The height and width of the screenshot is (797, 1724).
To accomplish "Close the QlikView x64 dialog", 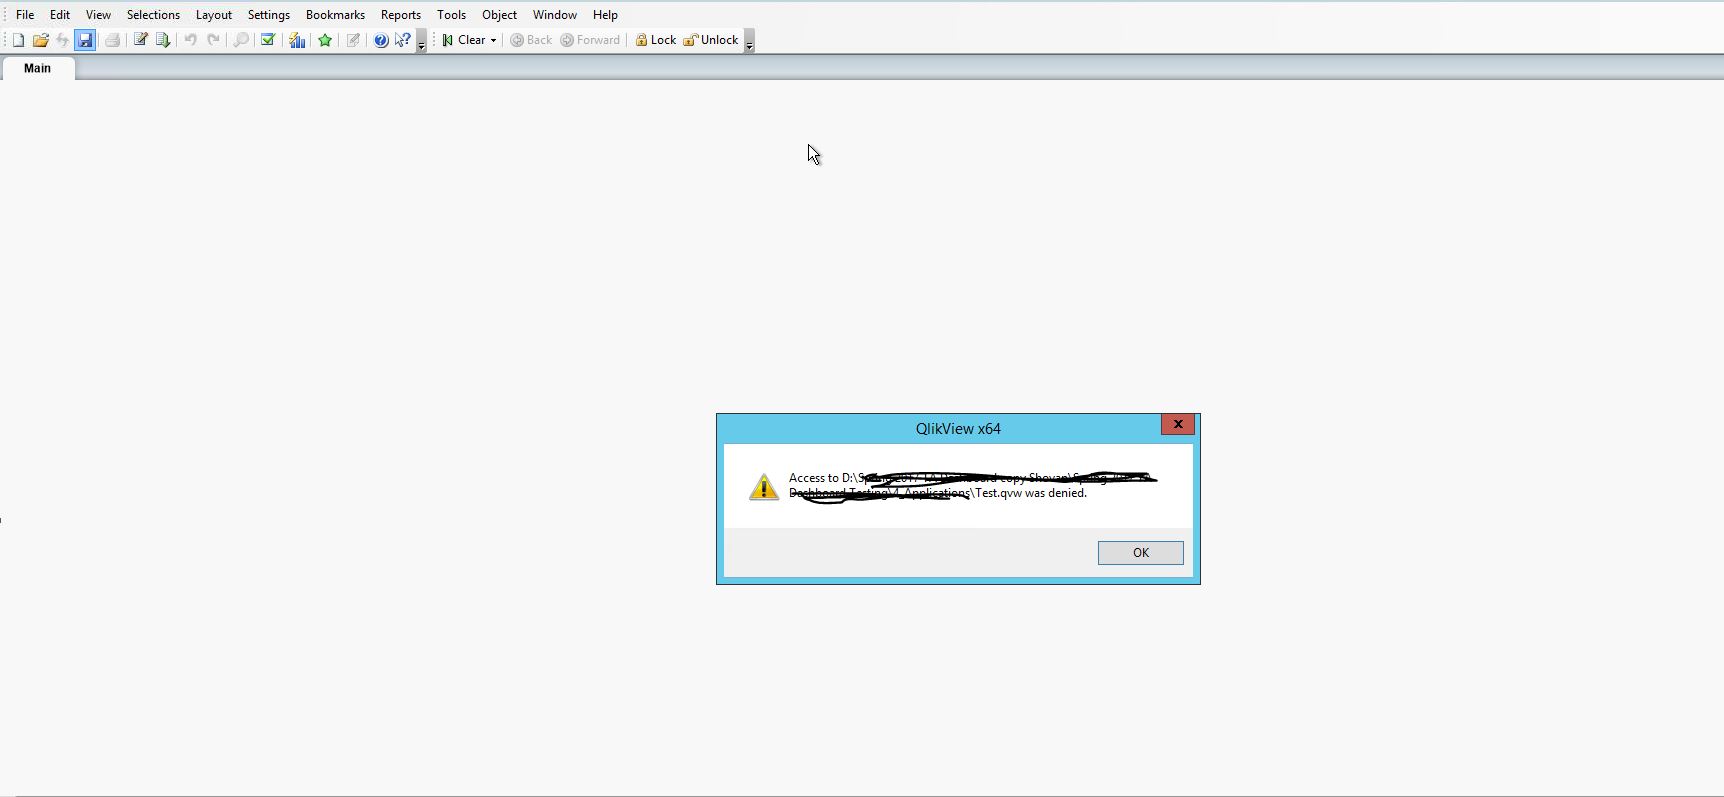I will click(1178, 425).
